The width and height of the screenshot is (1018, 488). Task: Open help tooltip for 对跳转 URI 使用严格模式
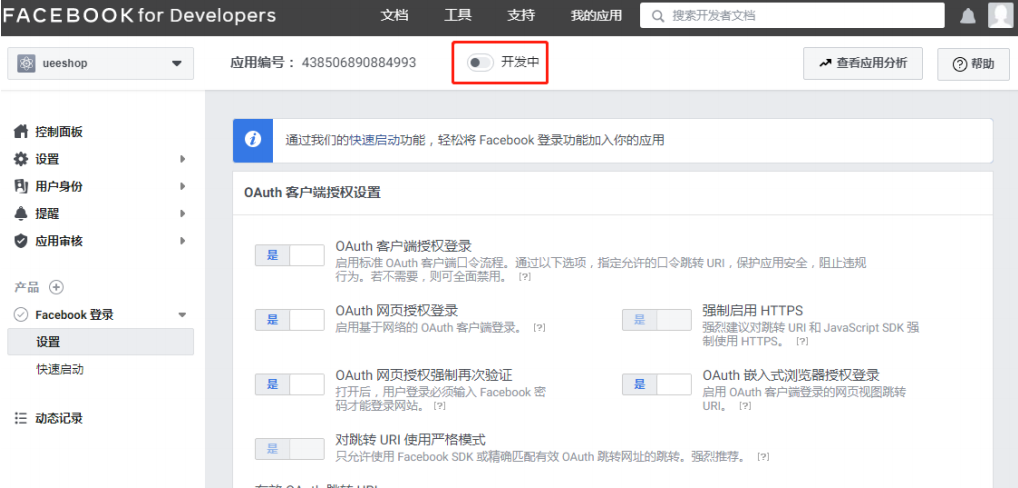pyautogui.click(x=763, y=456)
